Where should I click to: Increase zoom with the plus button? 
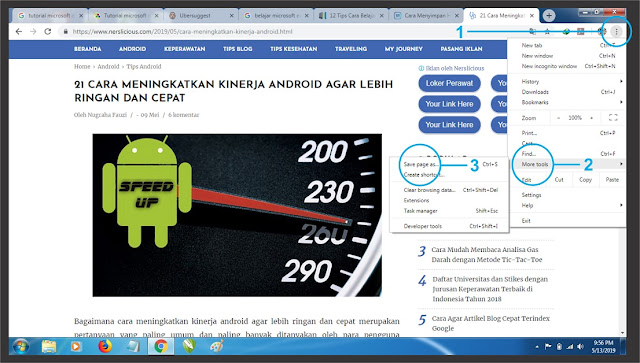[591, 118]
